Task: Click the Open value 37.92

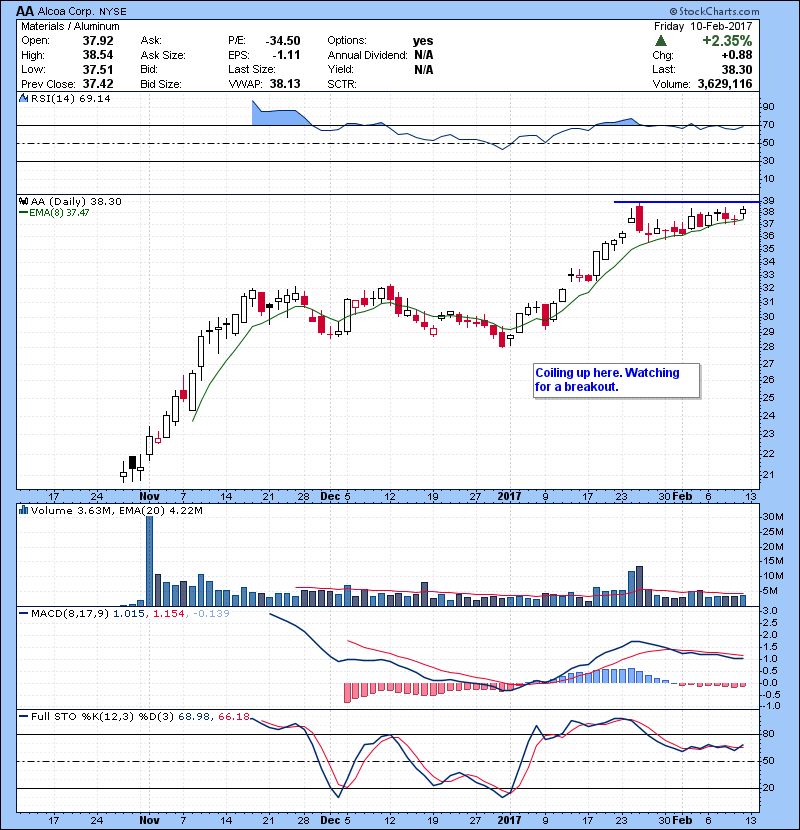Action: 98,41
